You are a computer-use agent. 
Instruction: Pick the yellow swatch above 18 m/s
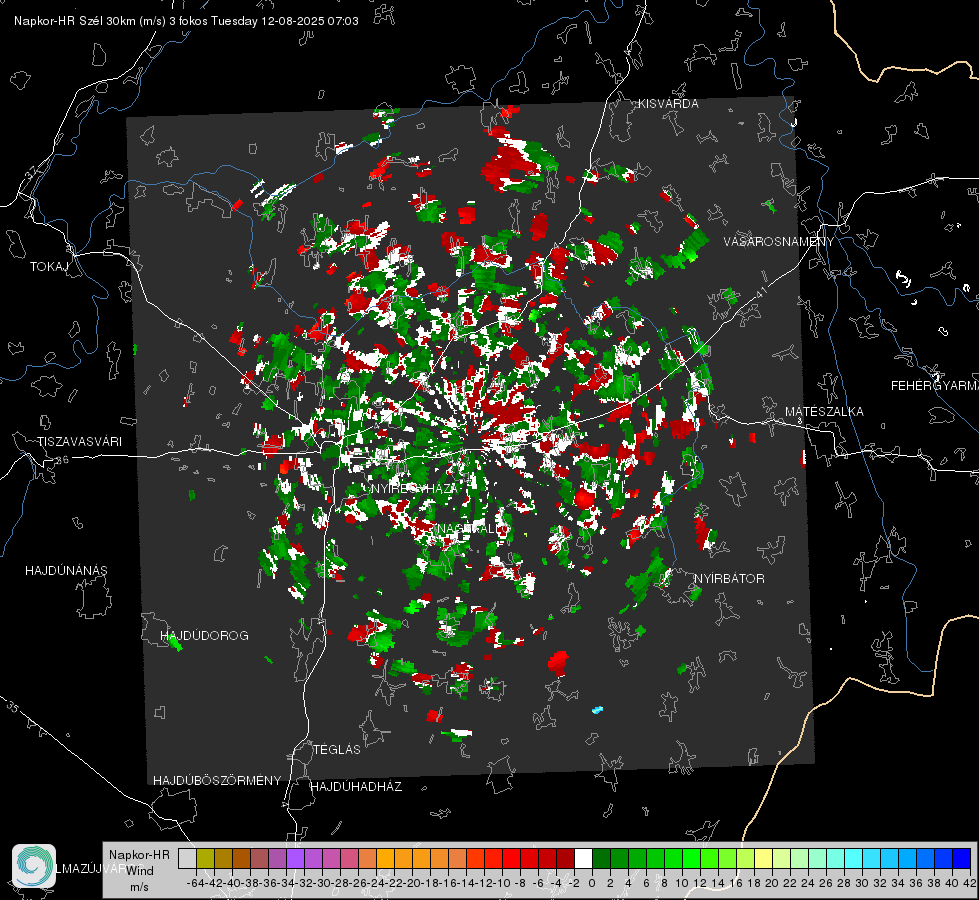(763, 858)
